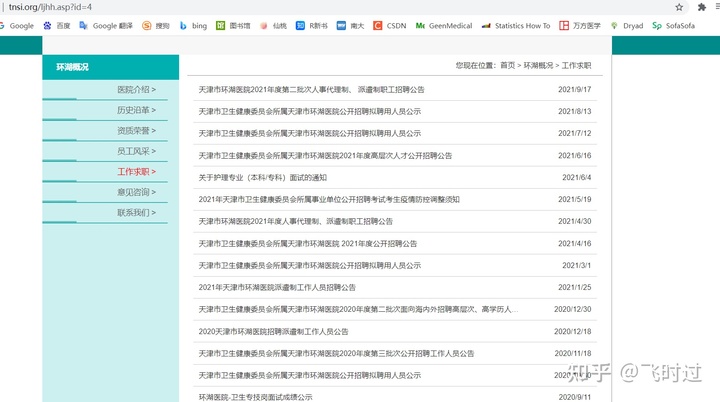
Task: Click the 环湖概况 sidebar heading
Action: [x=72, y=67]
